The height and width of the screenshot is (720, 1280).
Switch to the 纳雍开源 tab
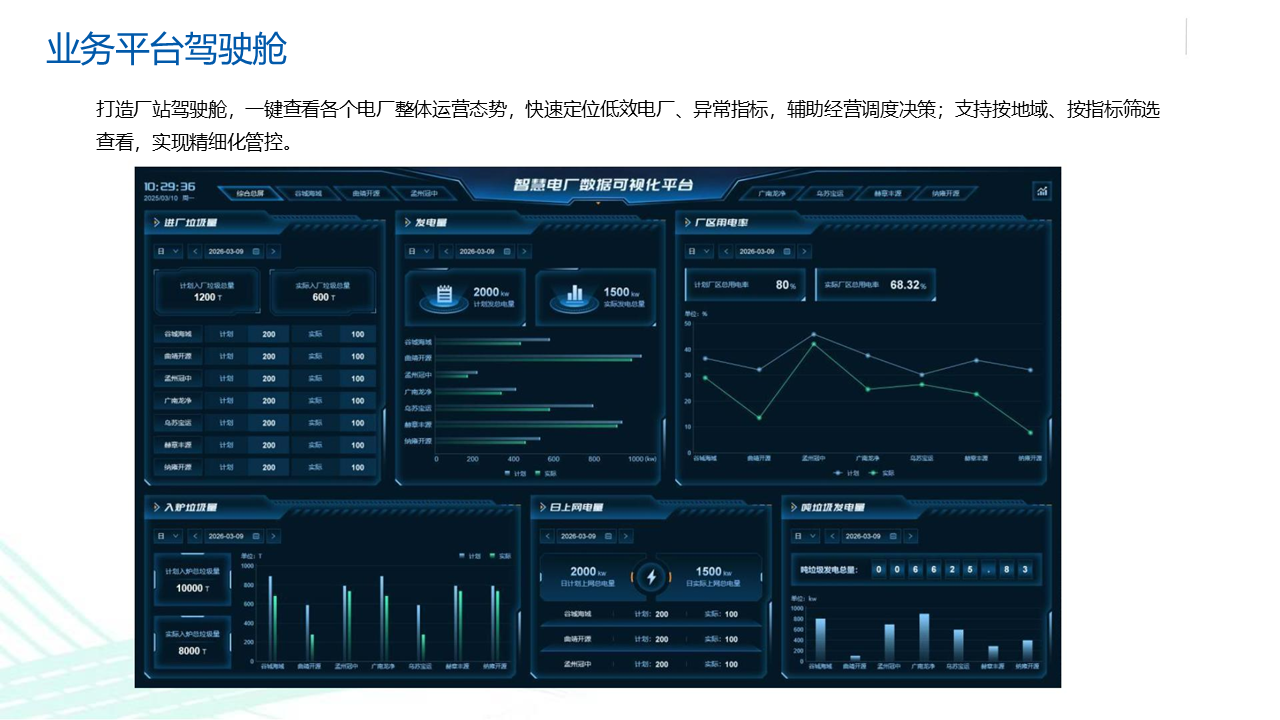(x=944, y=193)
